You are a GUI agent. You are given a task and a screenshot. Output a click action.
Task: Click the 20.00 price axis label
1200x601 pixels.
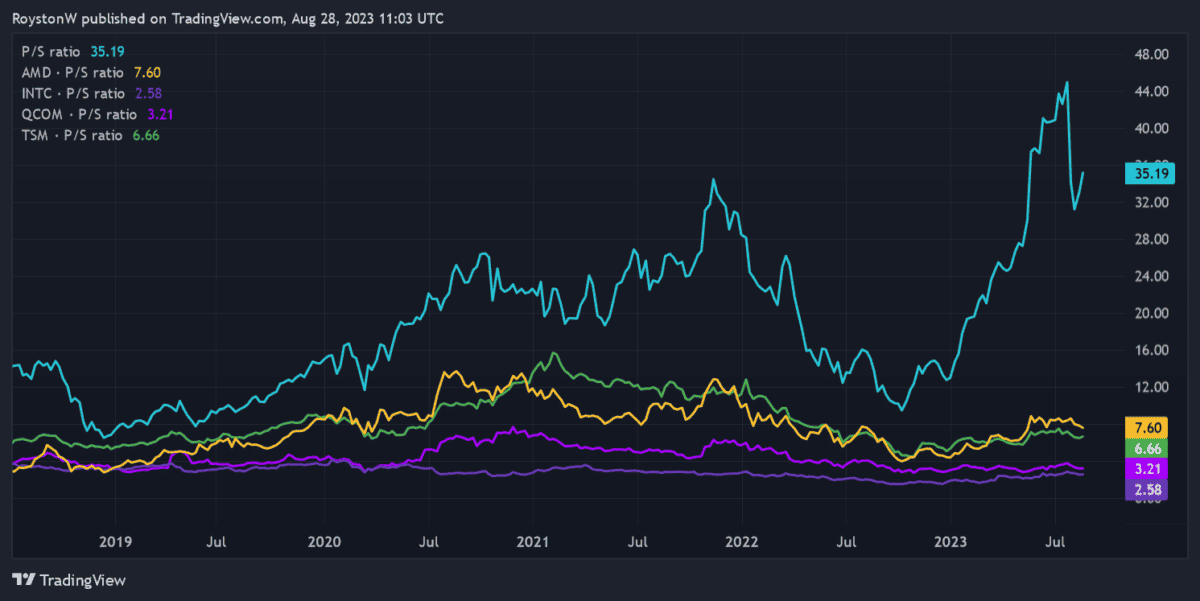pos(1146,313)
